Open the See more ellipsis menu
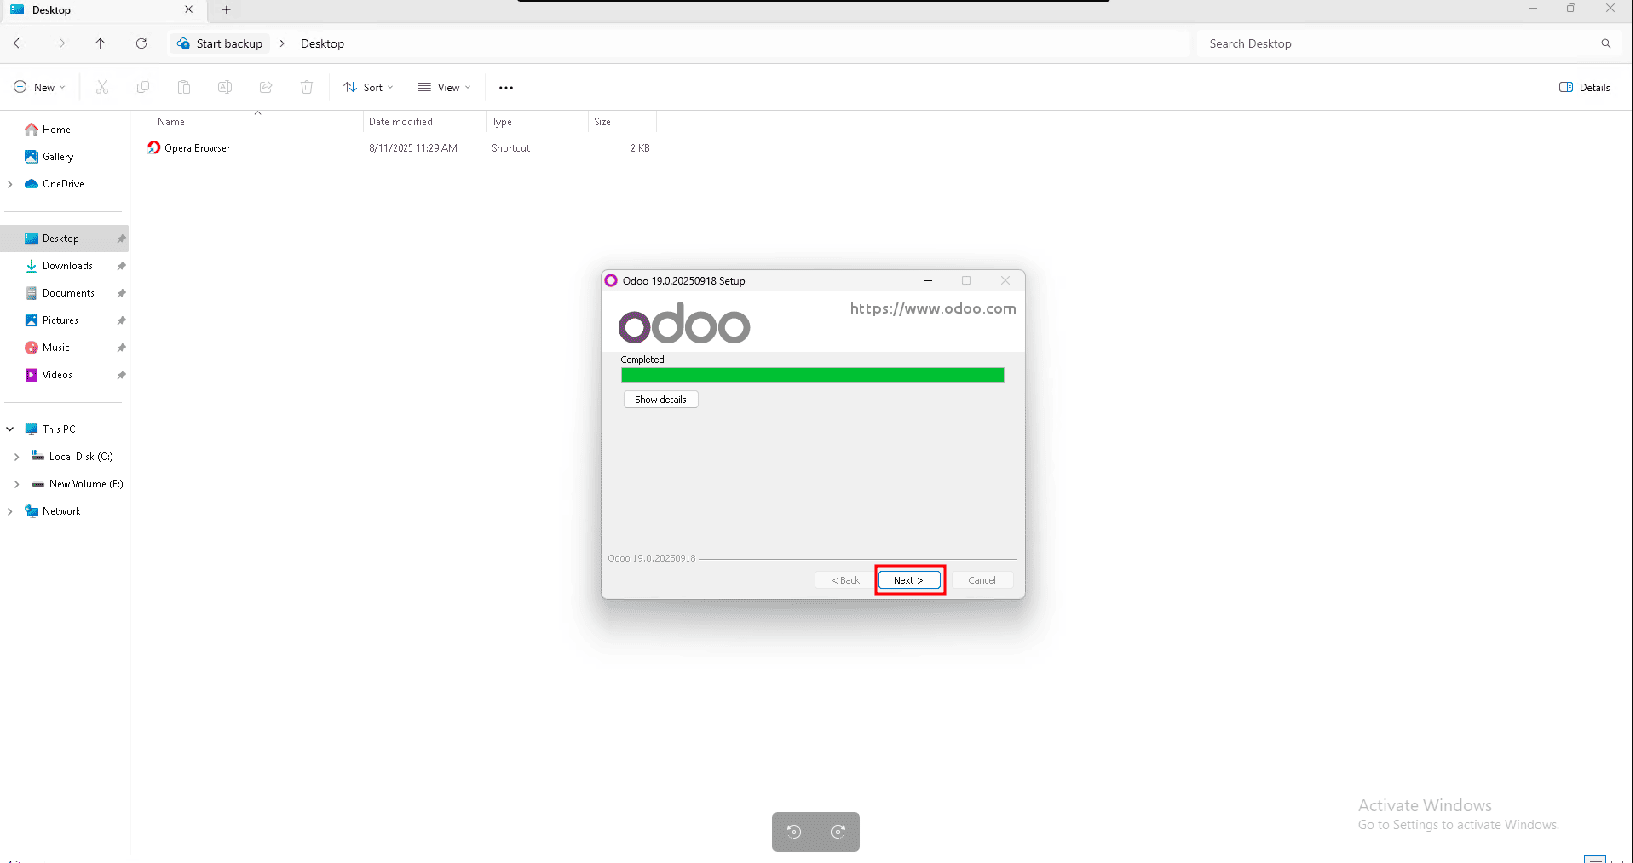The height and width of the screenshot is (863, 1633). point(506,88)
